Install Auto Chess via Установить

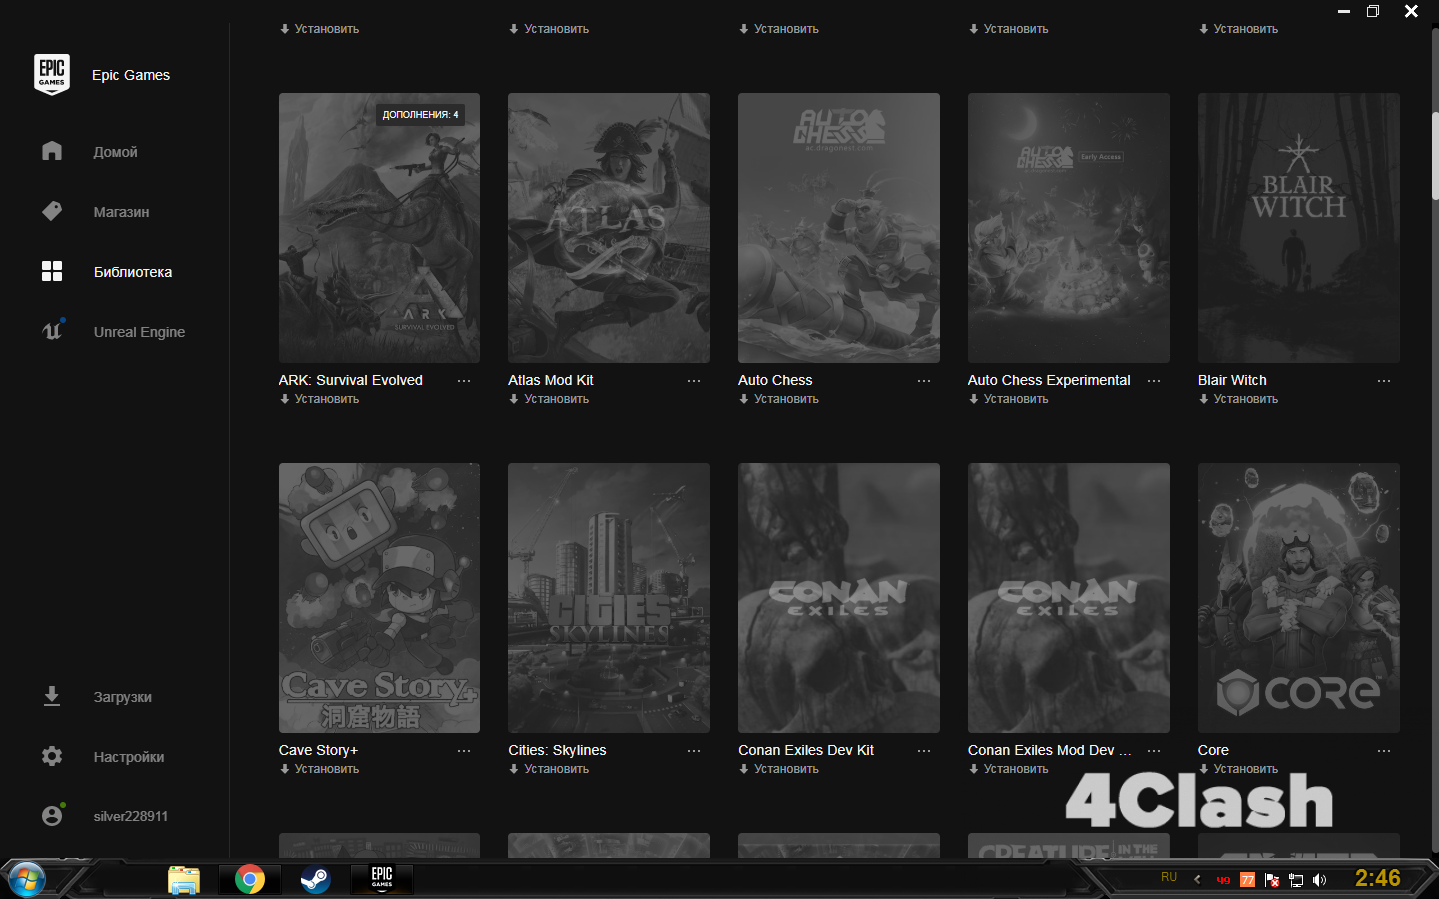coord(779,399)
